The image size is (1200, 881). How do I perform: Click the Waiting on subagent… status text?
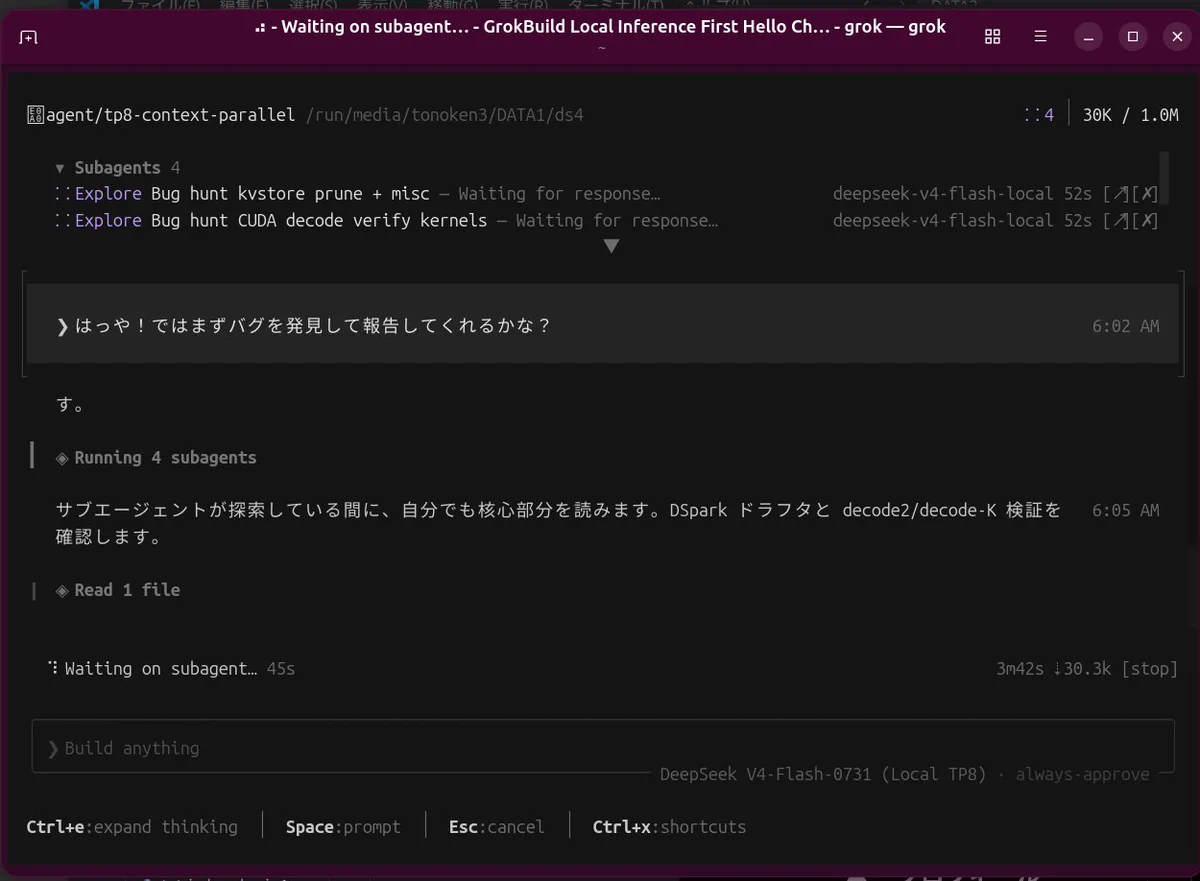pyautogui.click(x=161, y=668)
